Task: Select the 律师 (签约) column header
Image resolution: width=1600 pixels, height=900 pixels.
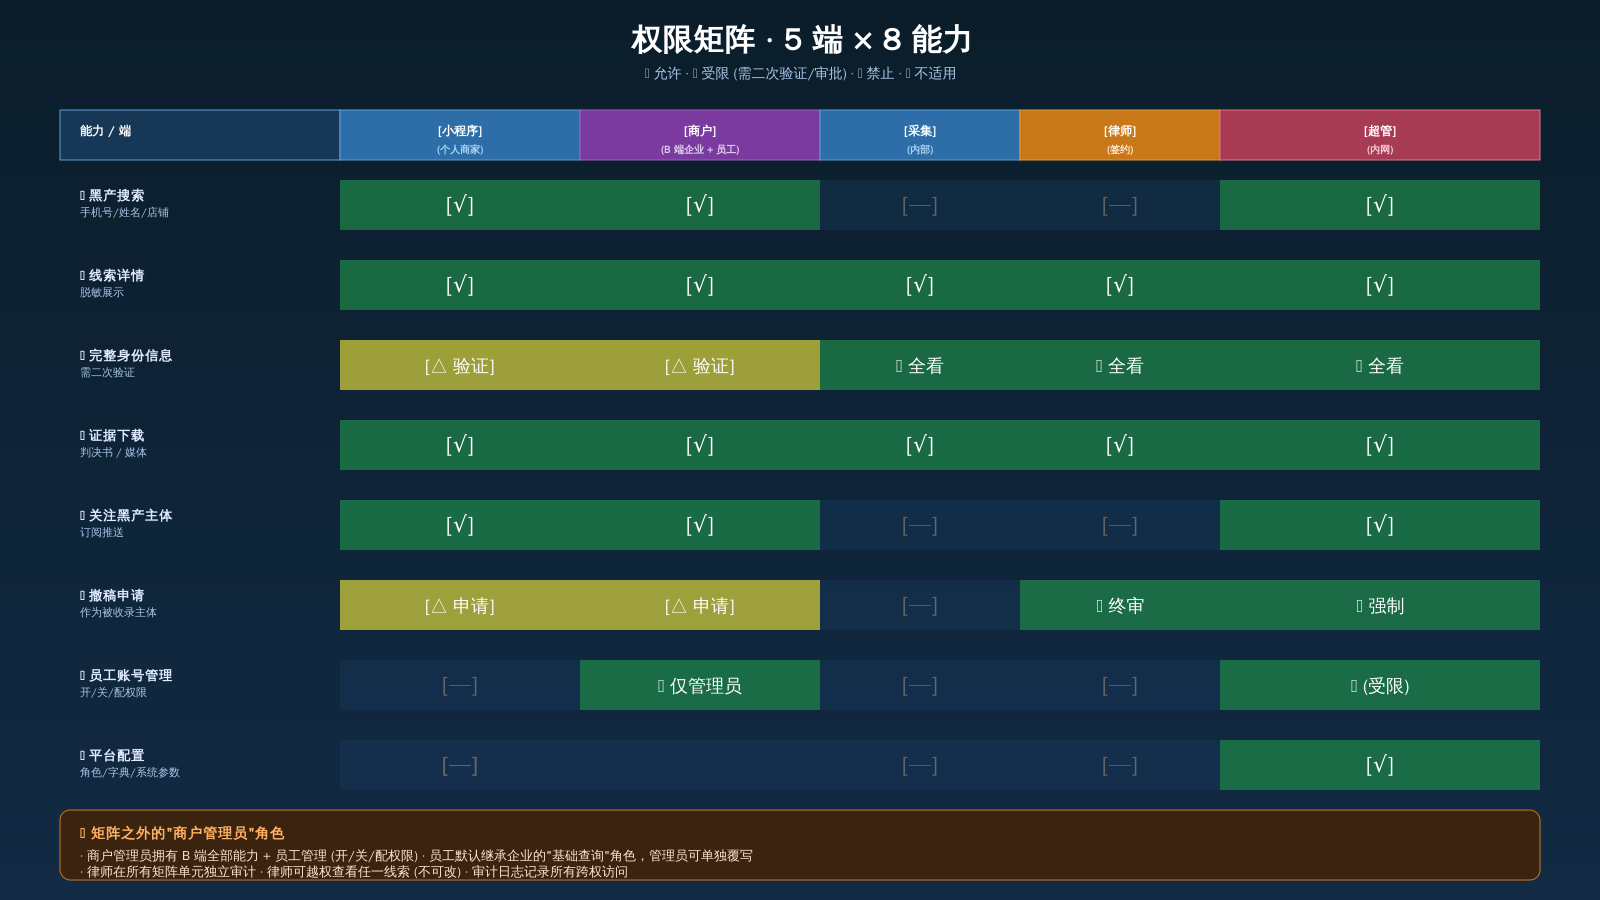Action: coord(1120,135)
